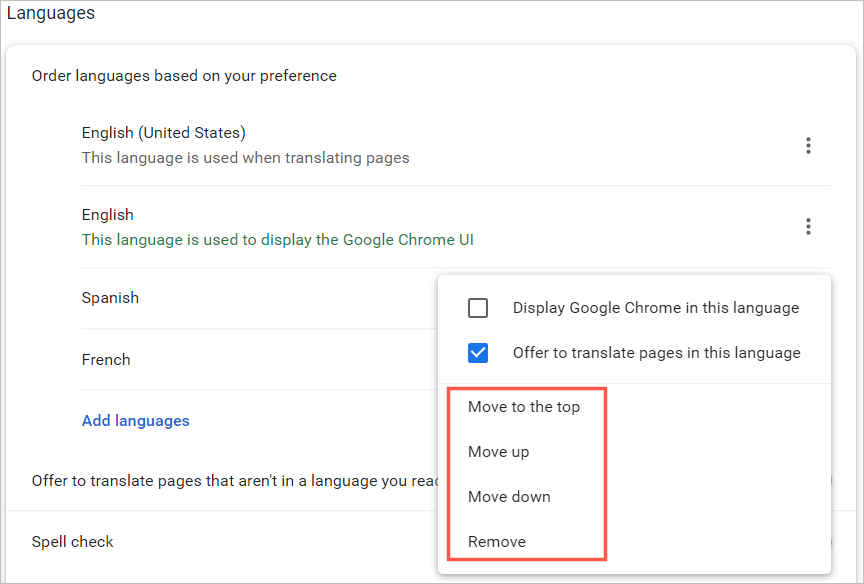
Task: Click the Languages section heading
Action: (x=51, y=14)
